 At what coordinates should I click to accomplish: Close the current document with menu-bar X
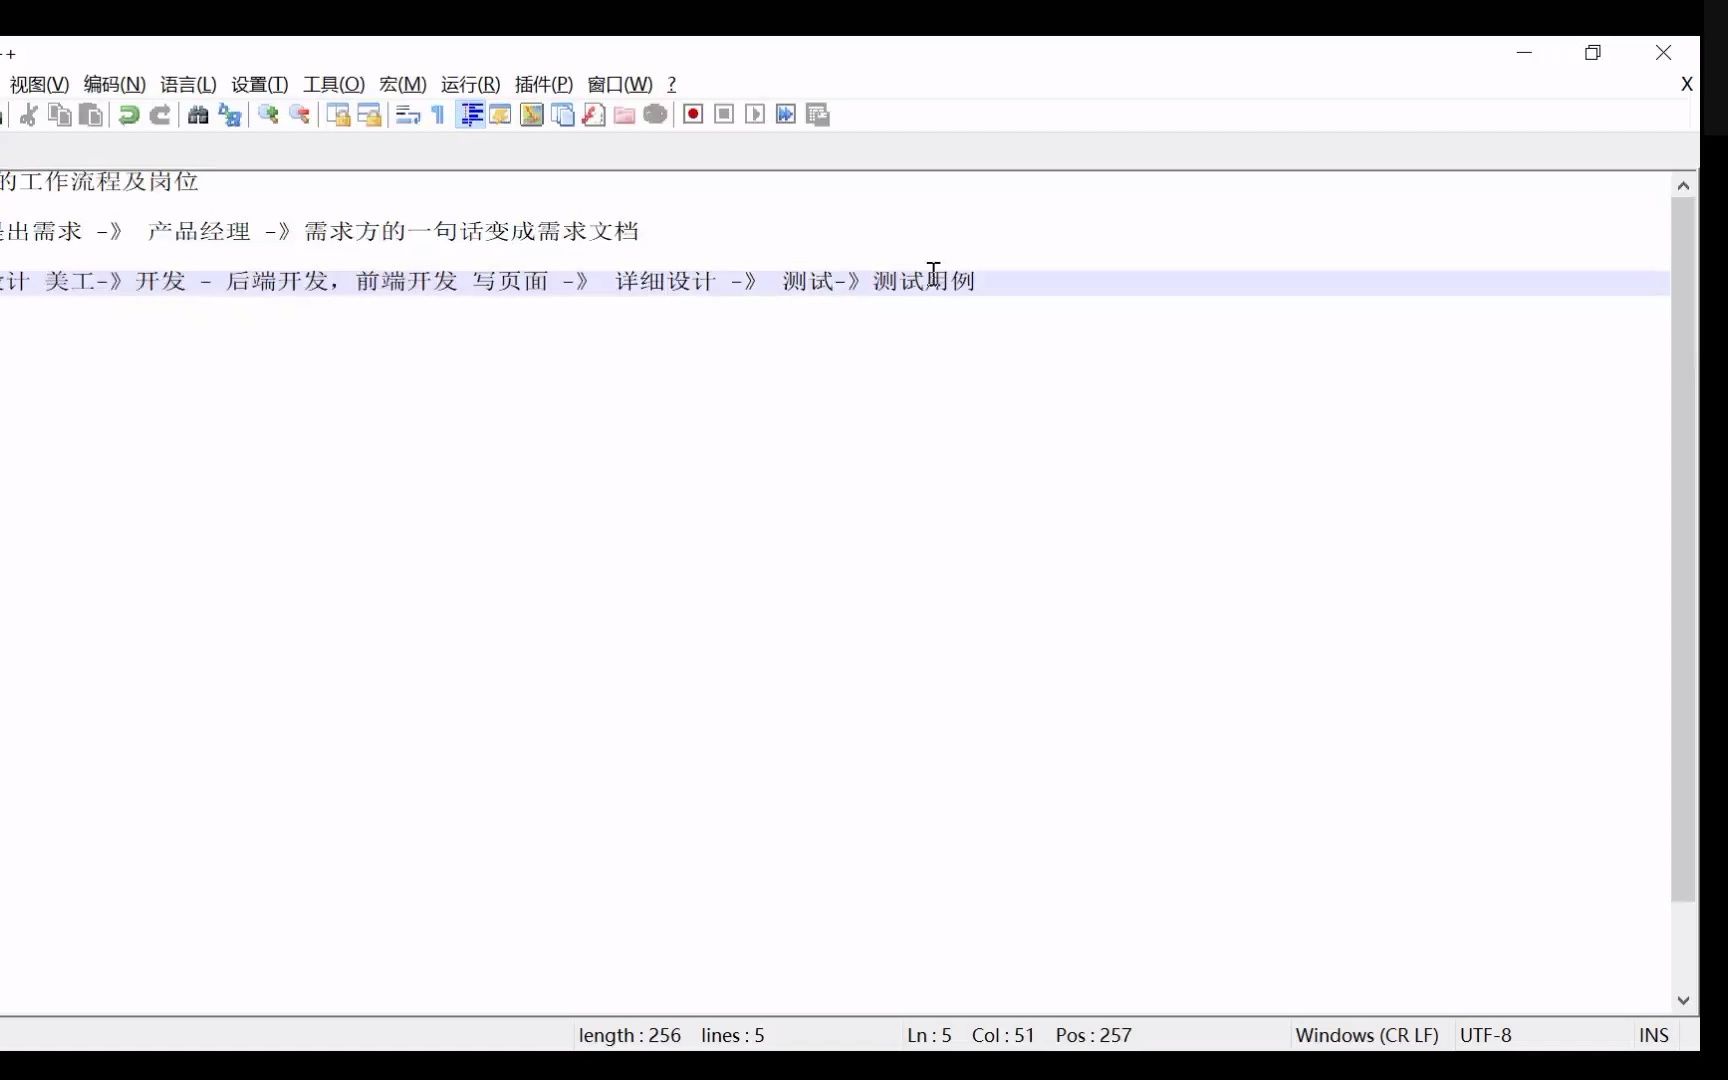click(x=1686, y=85)
